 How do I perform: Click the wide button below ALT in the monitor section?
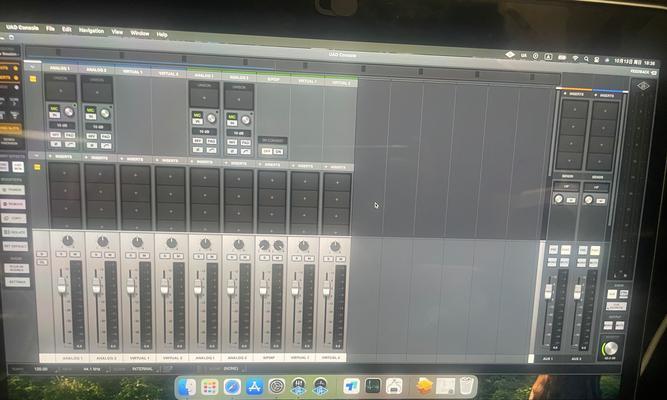(616, 306)
